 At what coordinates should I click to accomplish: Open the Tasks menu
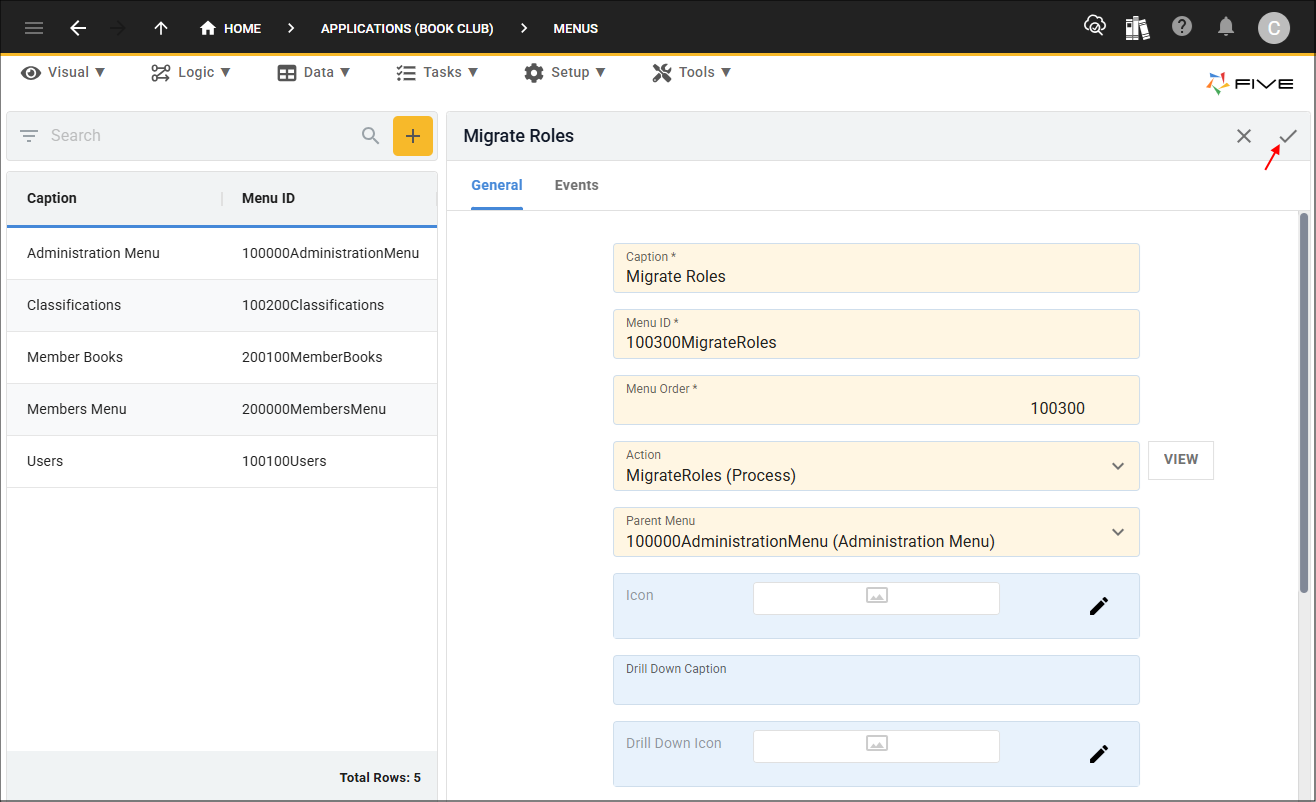tap(437, 72)
